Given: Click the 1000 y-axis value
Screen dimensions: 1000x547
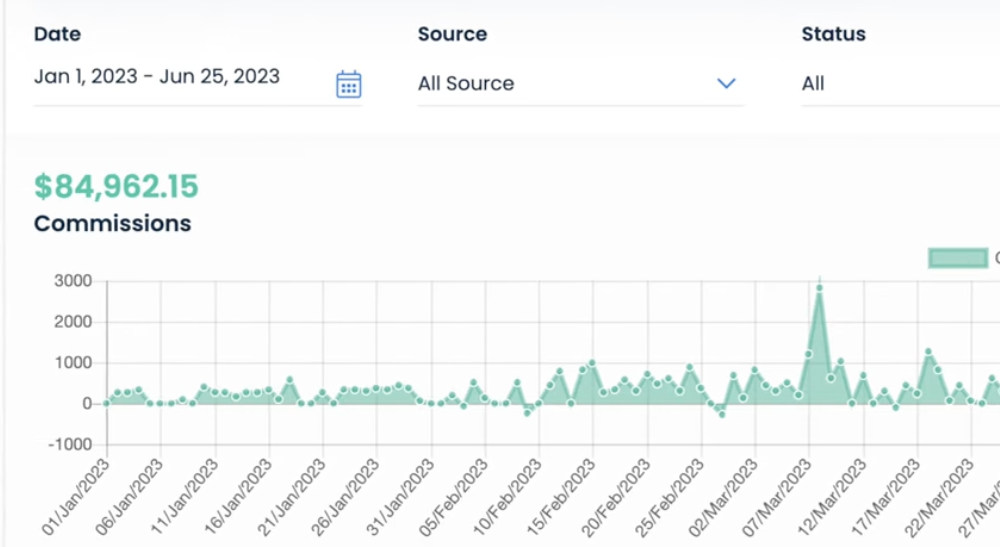Looking at the screenshot, I should click(x=73, y=363).
